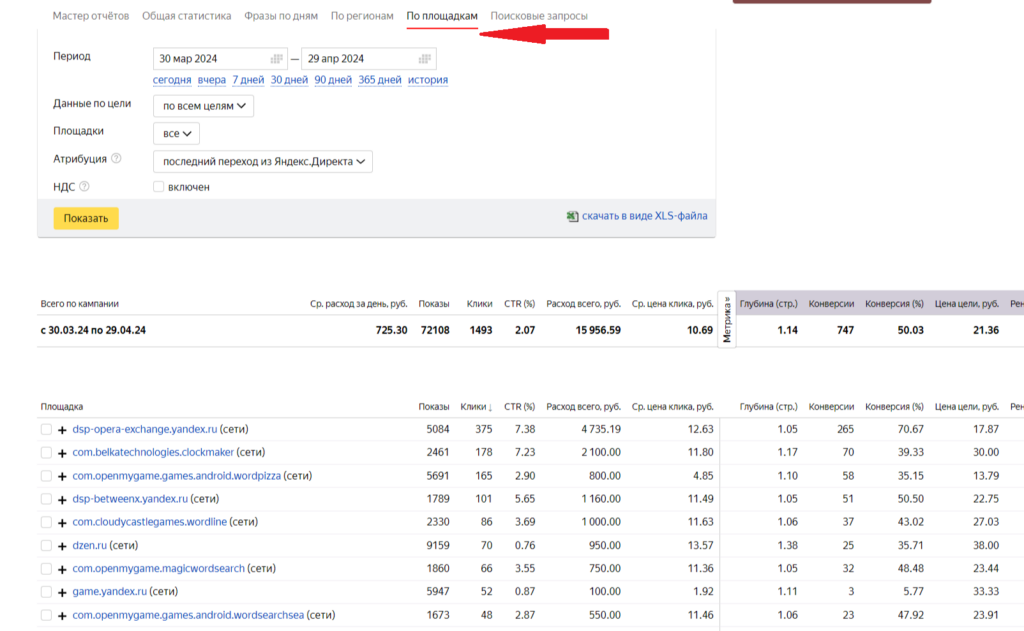The image size is (1024, 631).
Task: Open the 'по всем целям' dropdown
Action: 203,105
